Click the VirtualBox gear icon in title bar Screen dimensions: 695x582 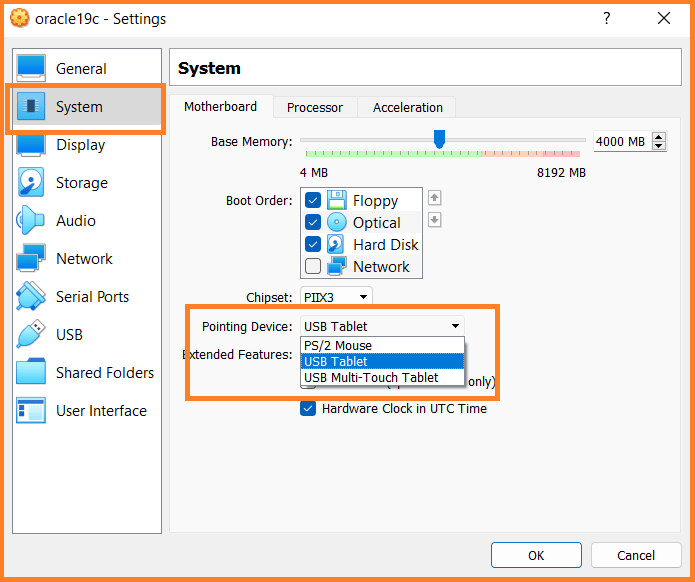[x=20, y=18]
